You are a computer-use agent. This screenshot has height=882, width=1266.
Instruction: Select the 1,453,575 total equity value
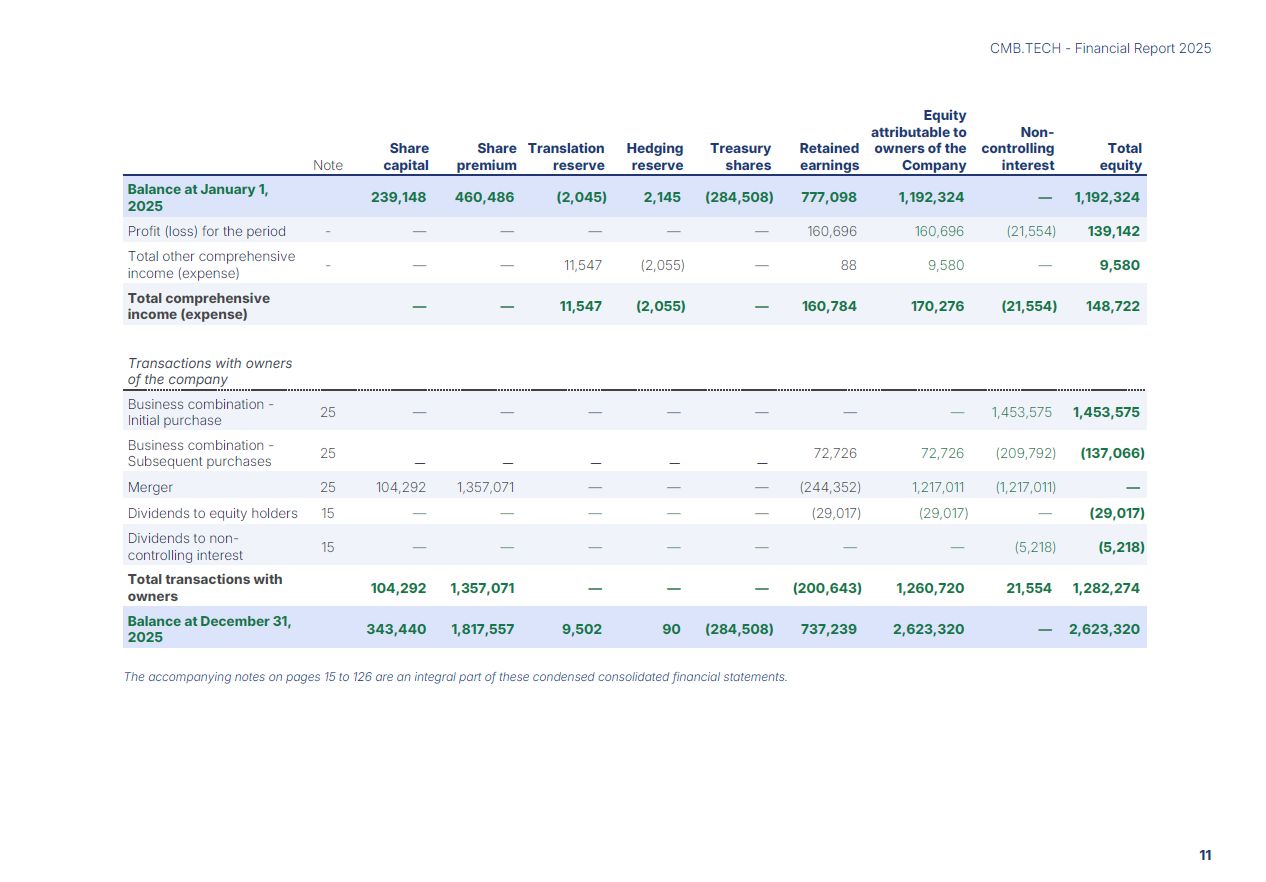(1106, 412)
